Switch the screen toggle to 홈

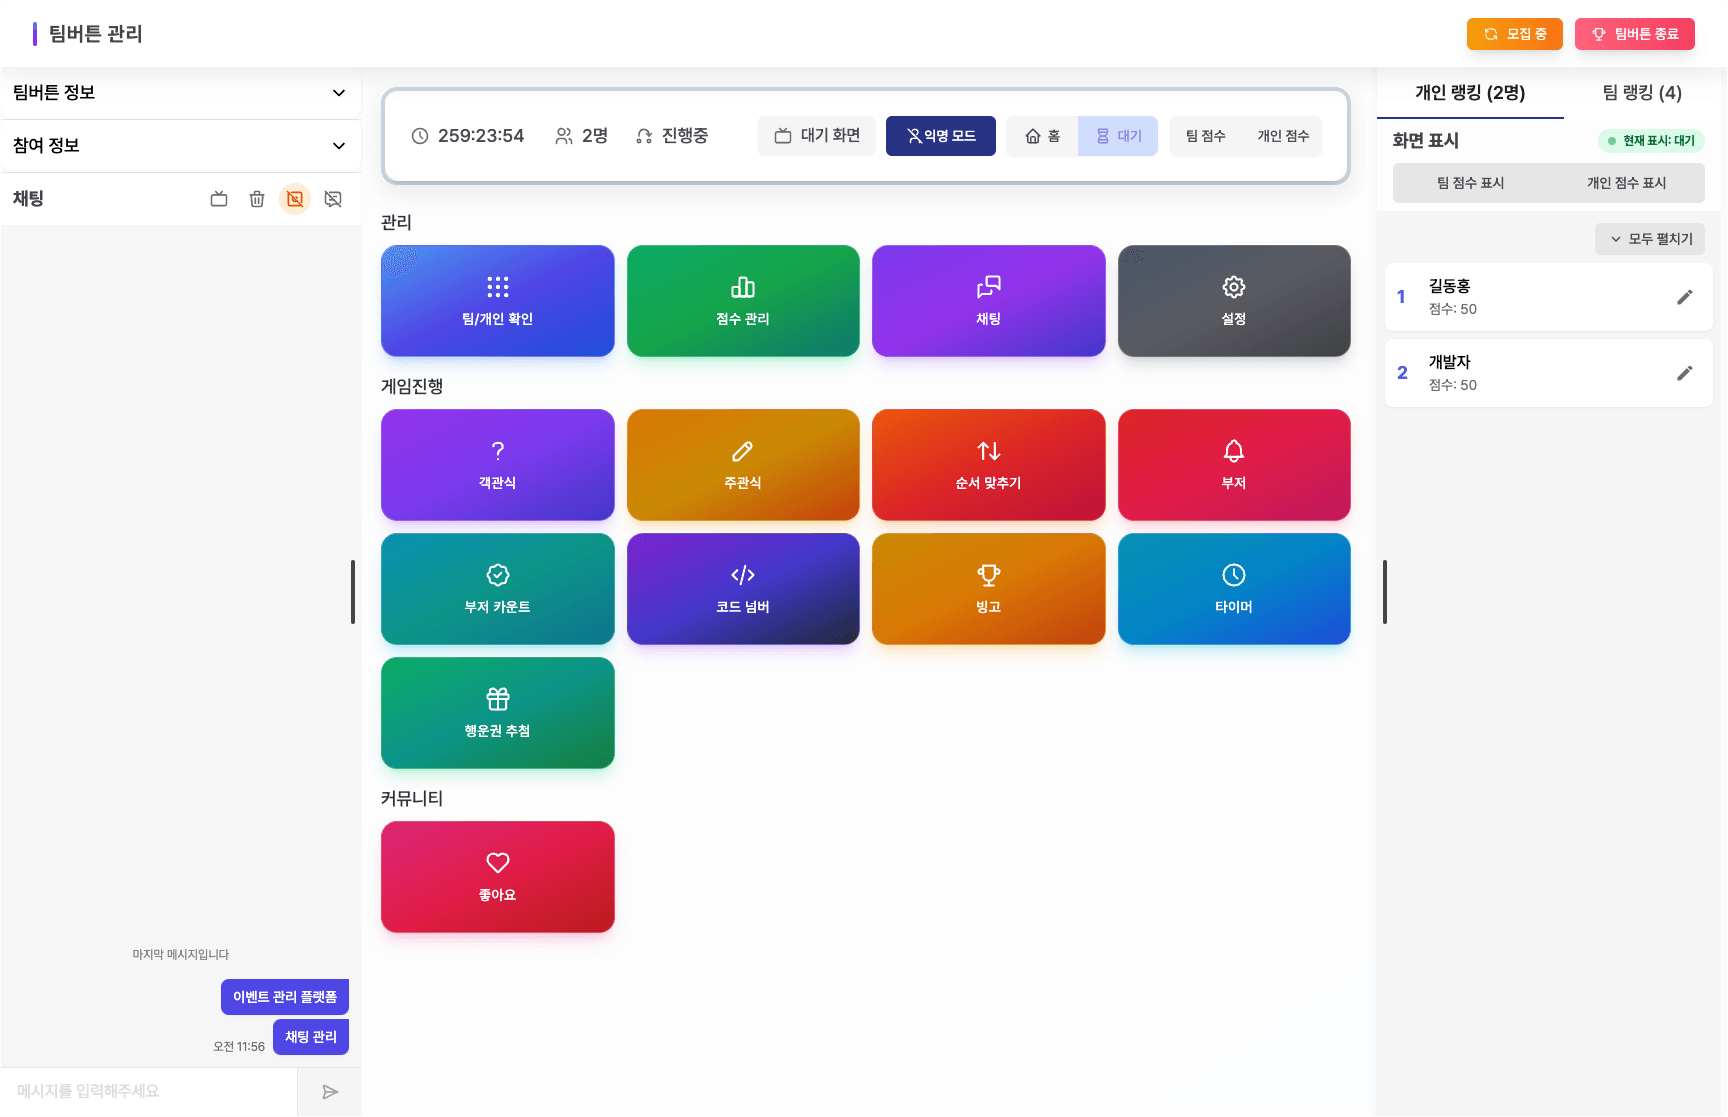(x=1042, y=136)
